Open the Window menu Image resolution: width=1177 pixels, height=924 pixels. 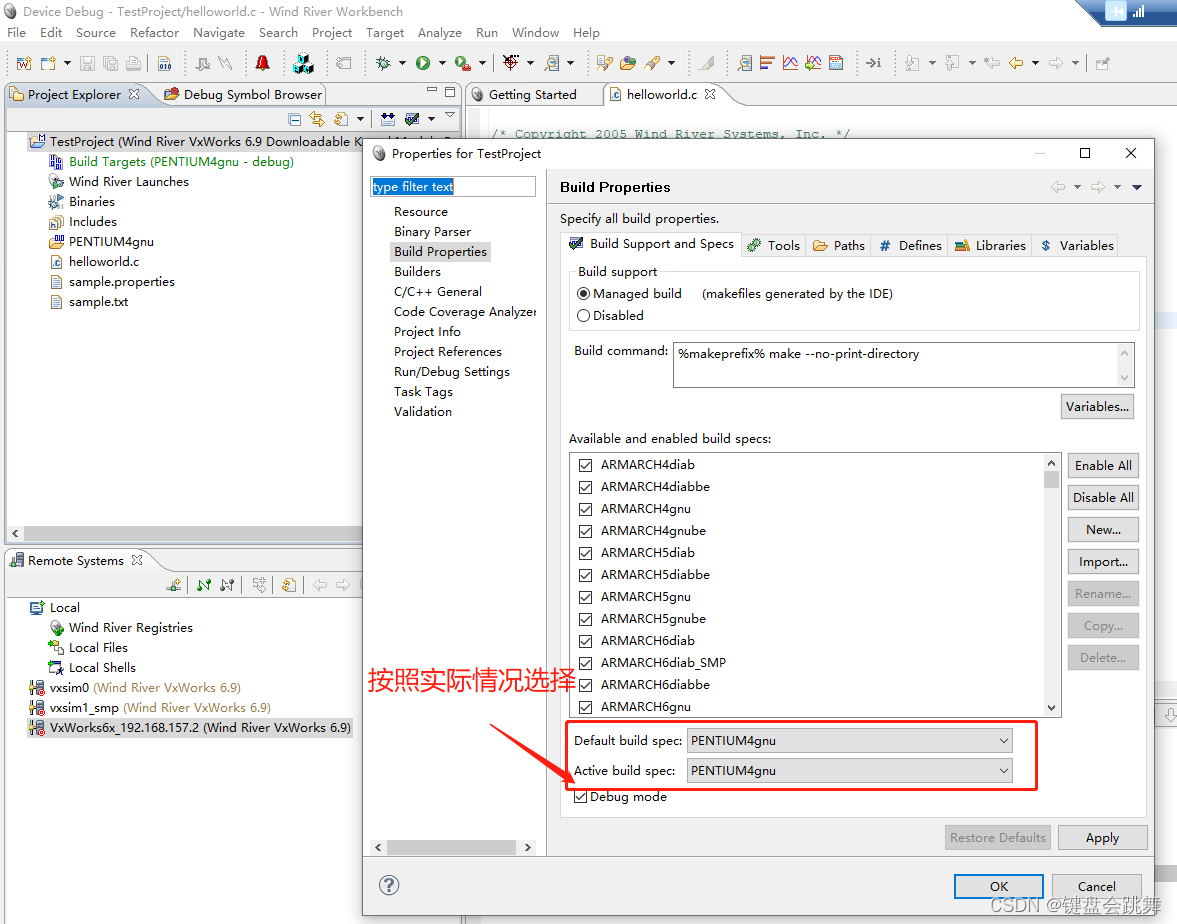(535, 32)
